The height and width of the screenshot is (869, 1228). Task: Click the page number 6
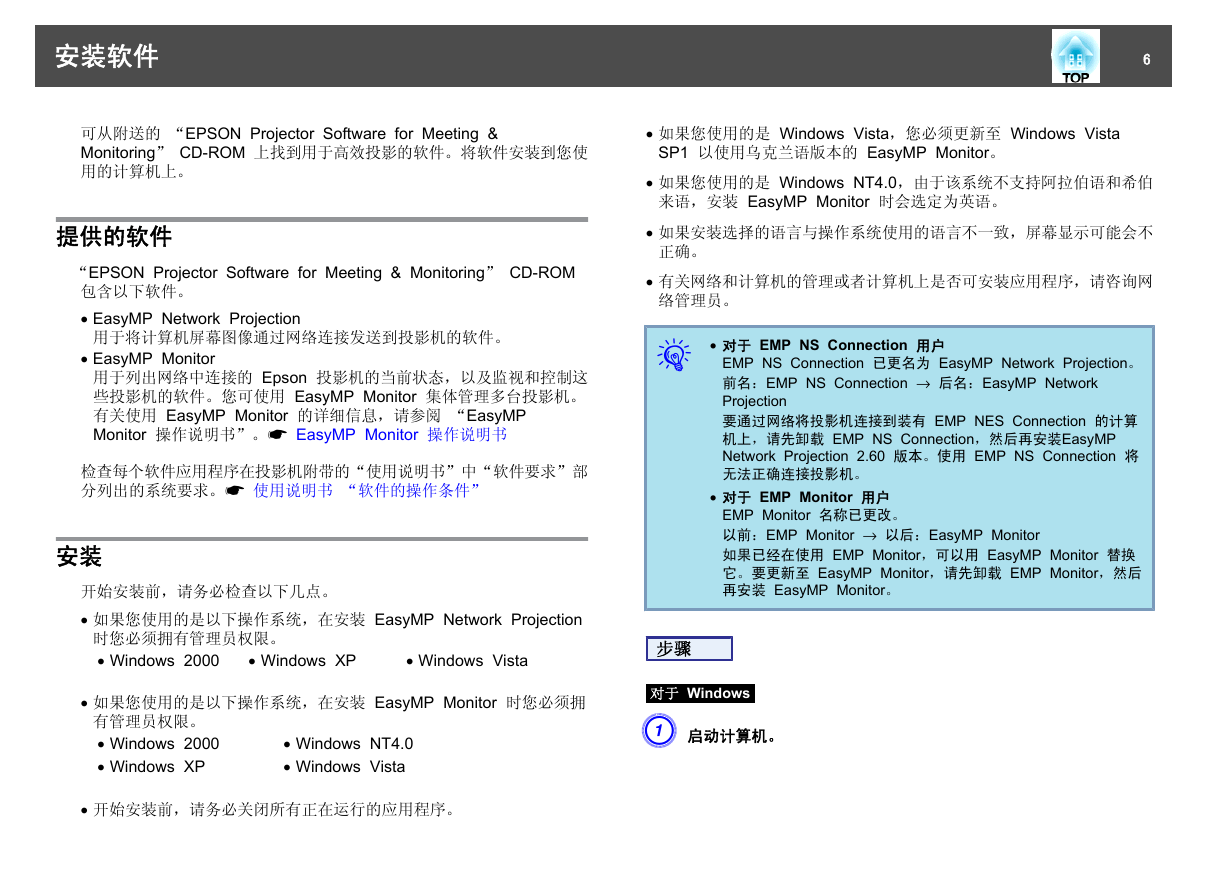click(1147, 59)
